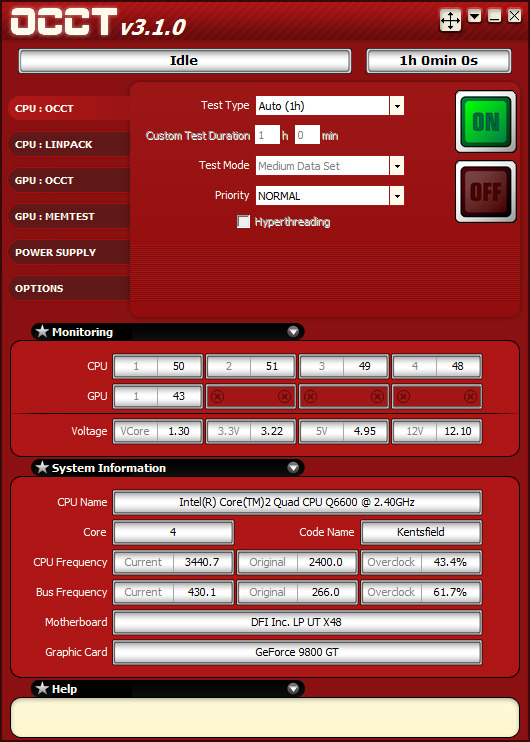Click the Core count value 4

[x=173, y=532]
